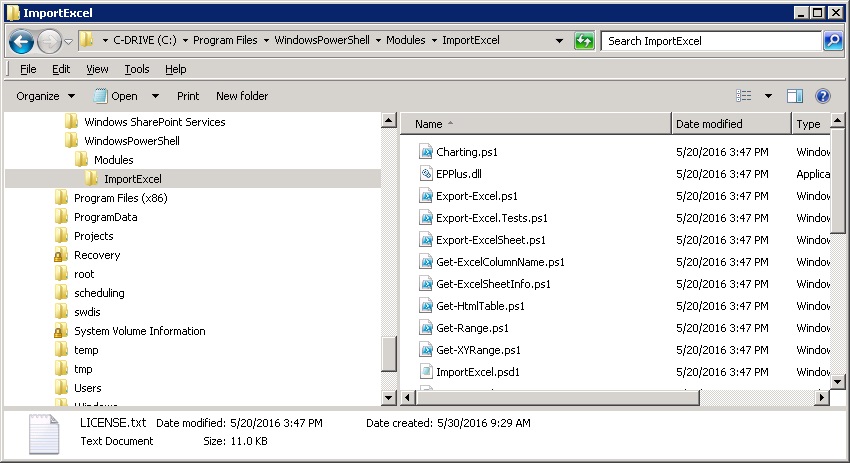Screen dimensions: 850x463
Task: Click the horizontal scrollbar in file list
Action: [558, 397]
